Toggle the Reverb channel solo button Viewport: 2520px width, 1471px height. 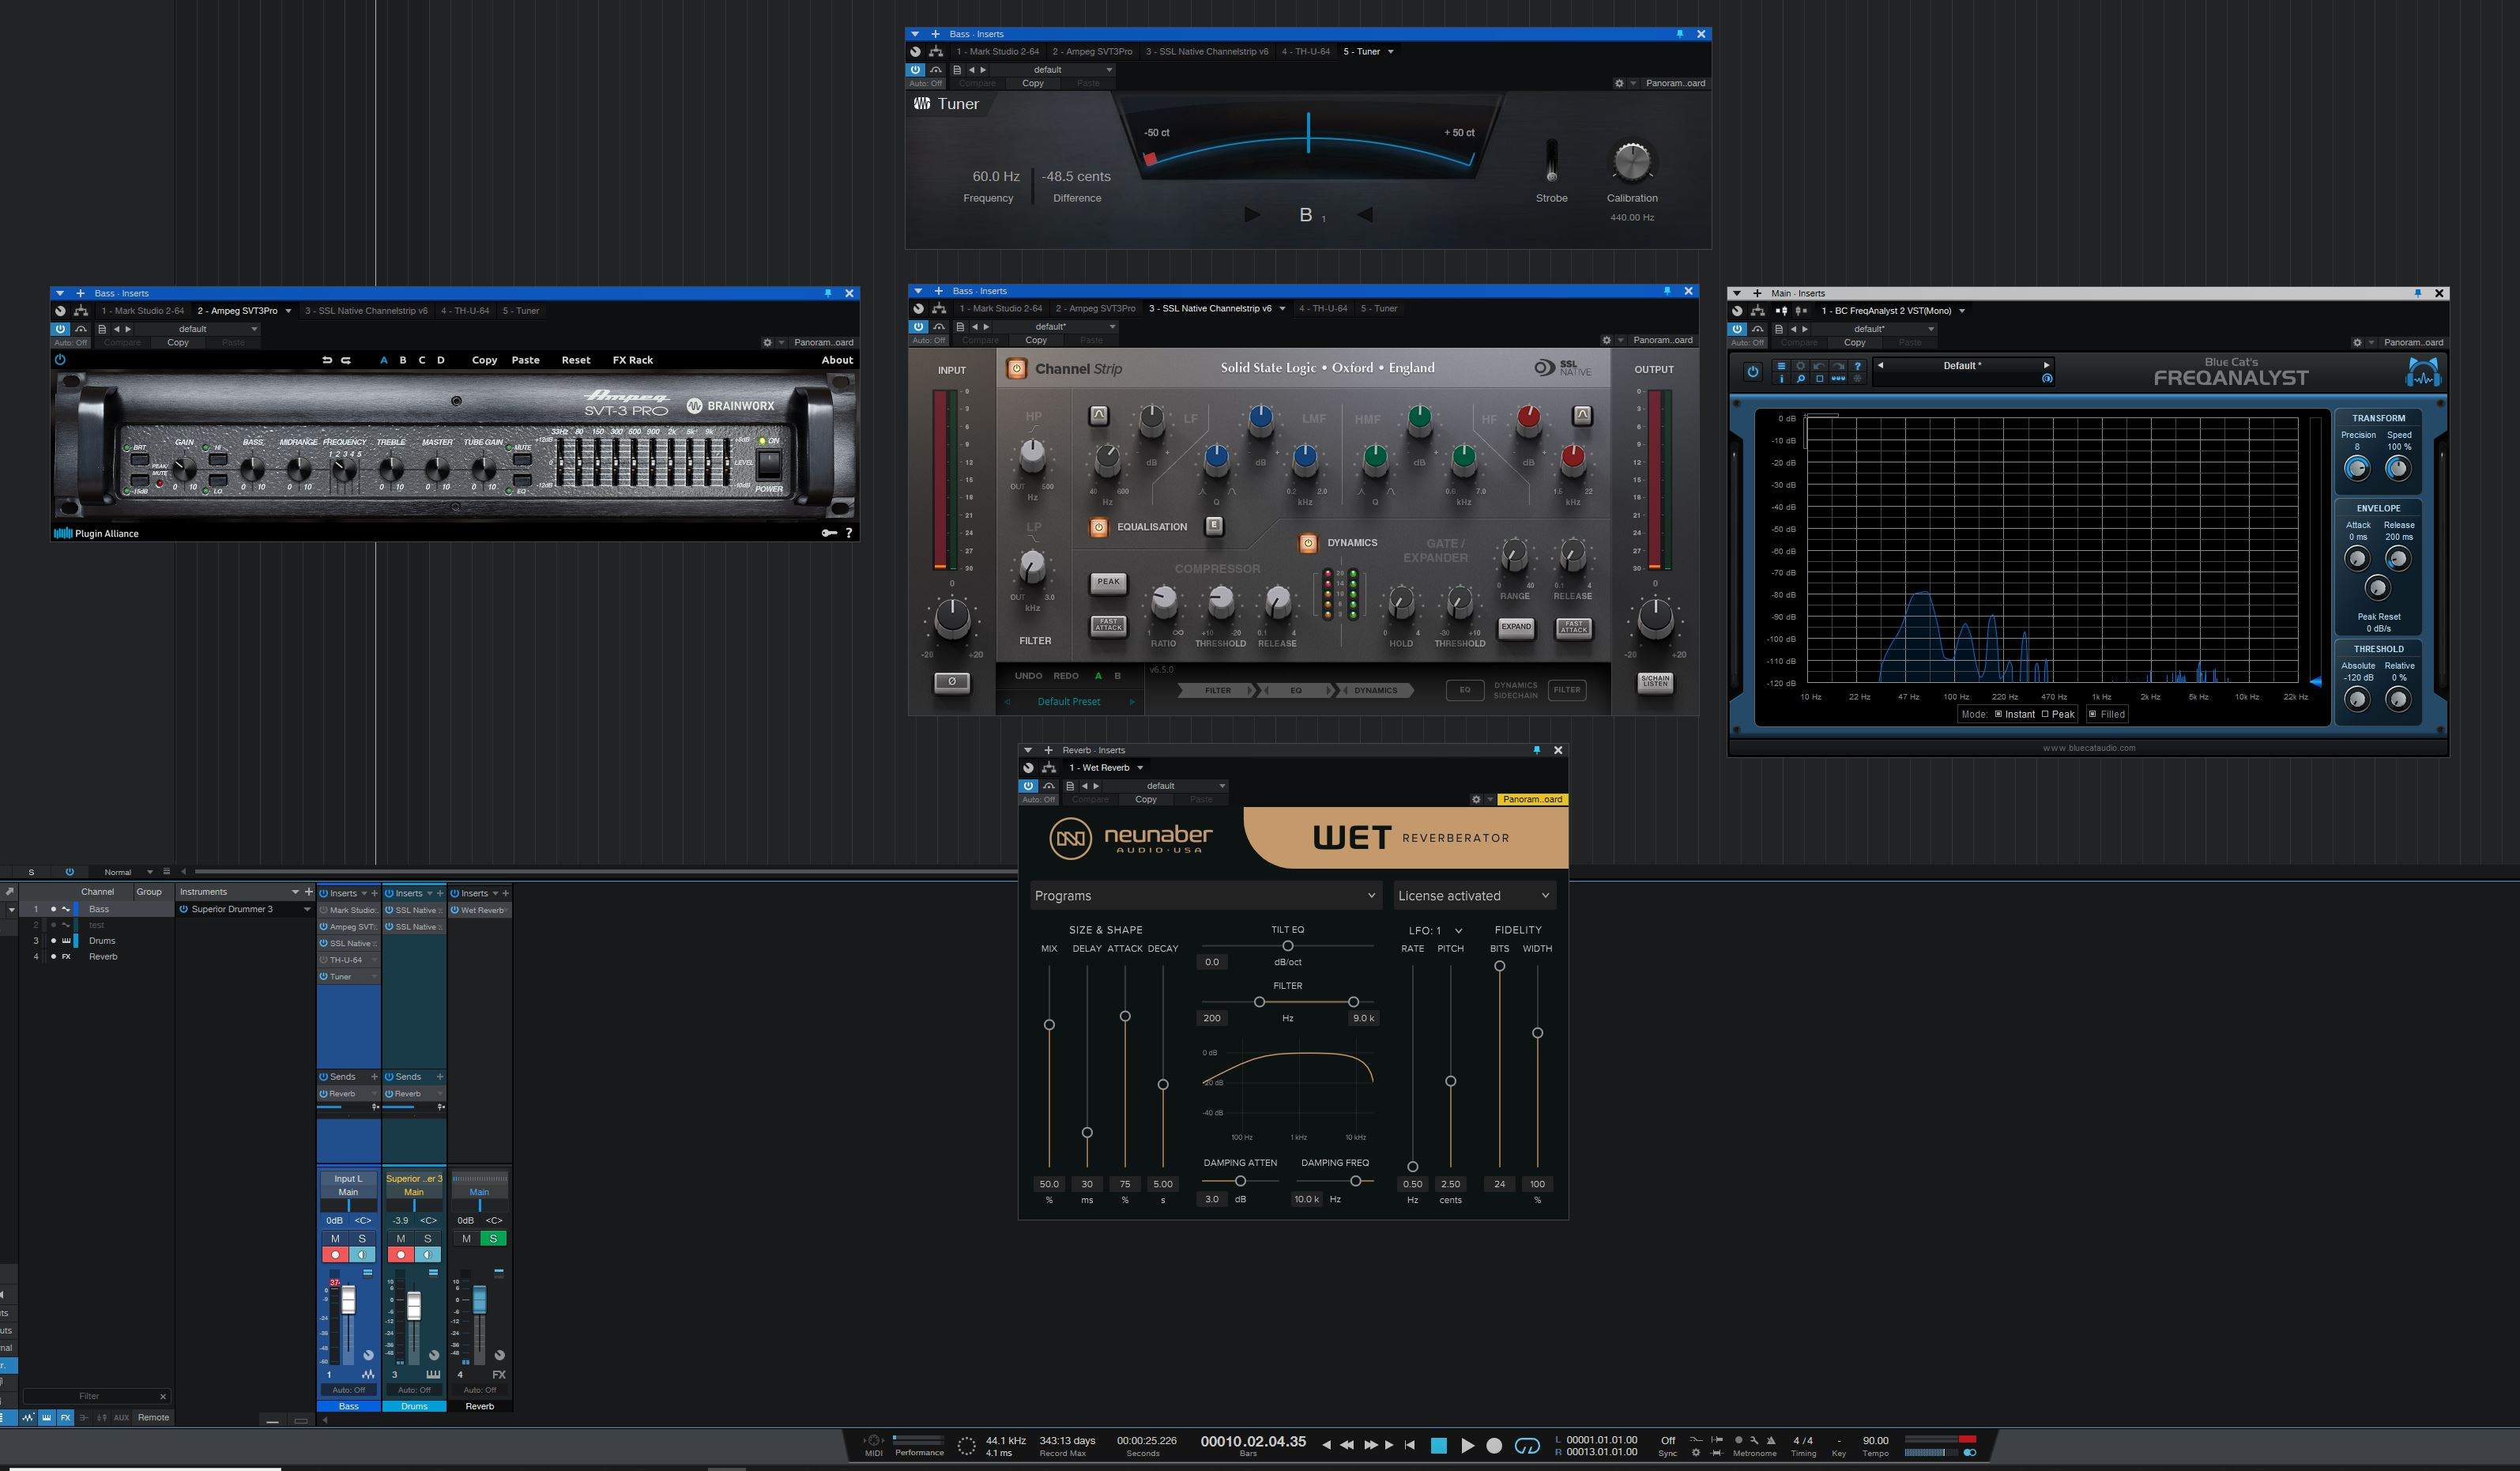(493, 1238)
